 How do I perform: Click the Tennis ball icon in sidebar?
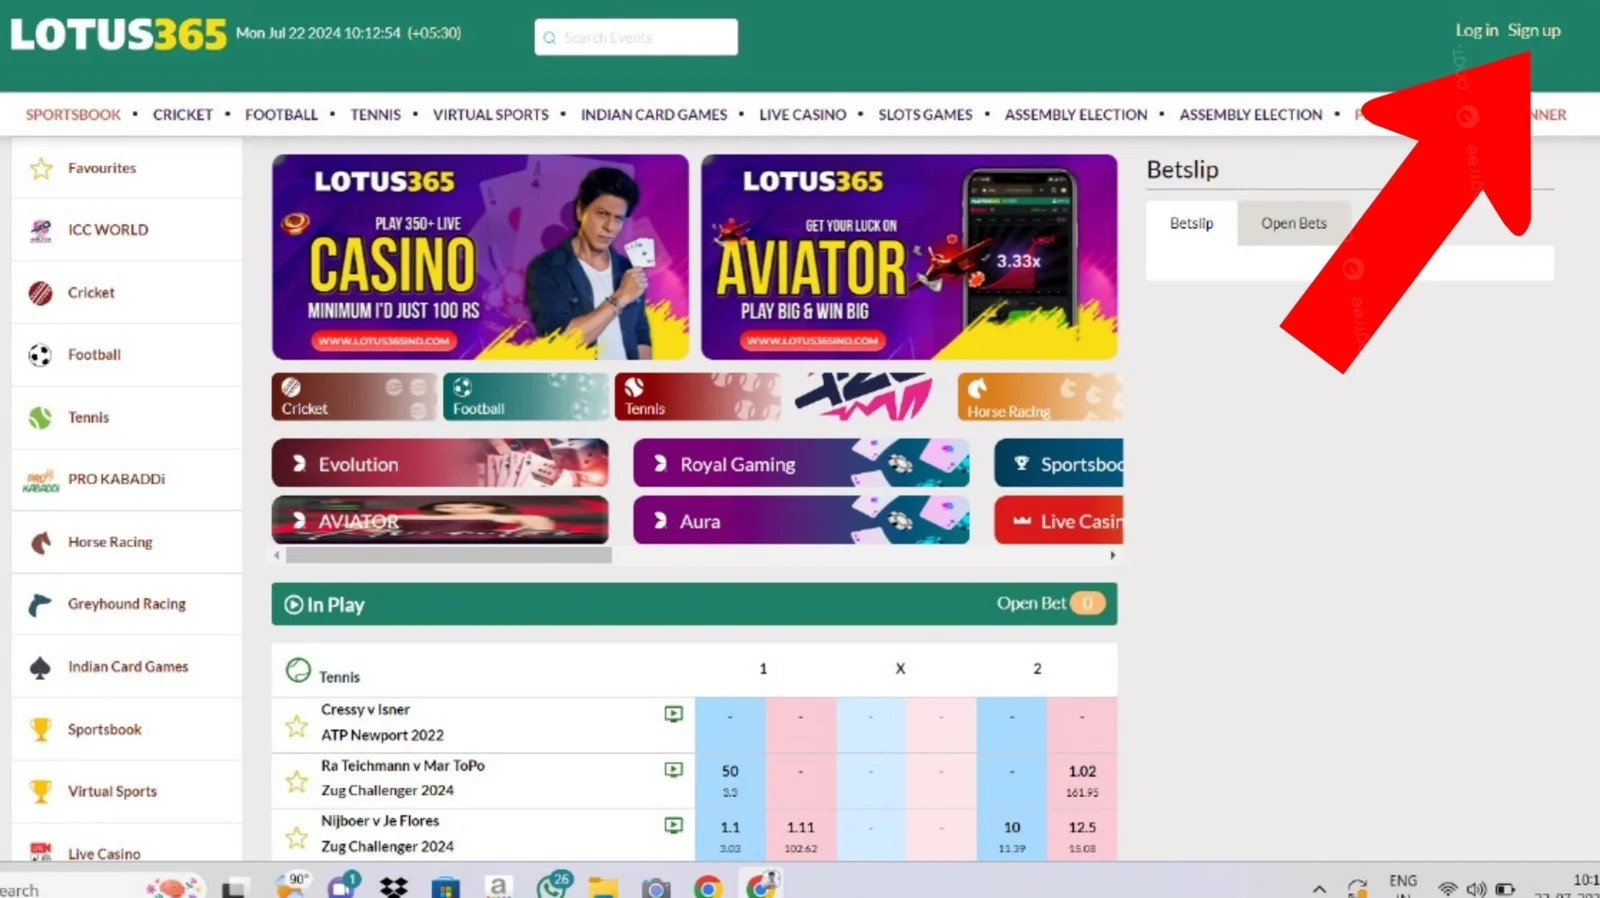point(41,418)
